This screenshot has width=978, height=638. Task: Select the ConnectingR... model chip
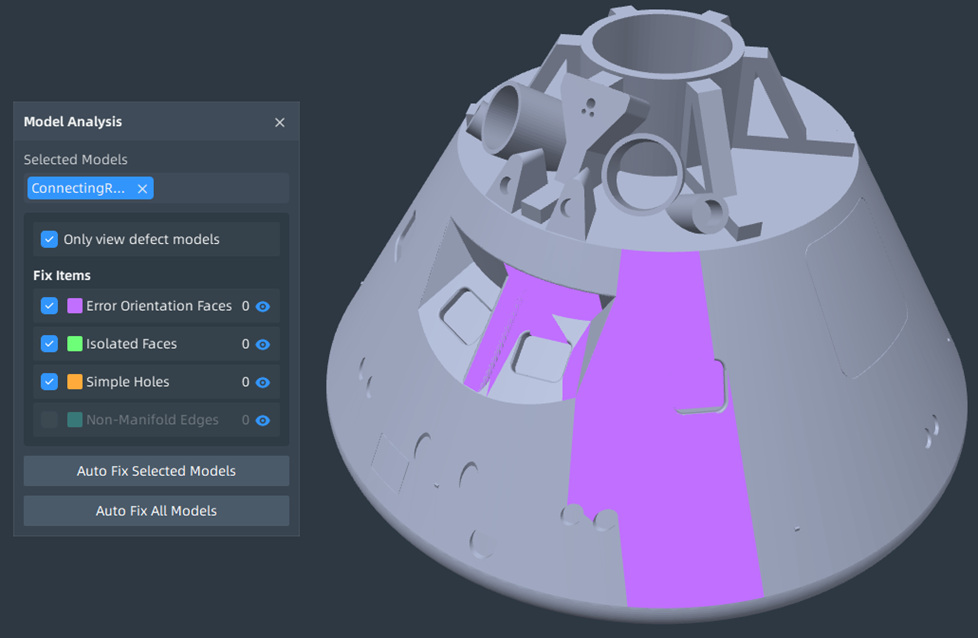point(78,189)
